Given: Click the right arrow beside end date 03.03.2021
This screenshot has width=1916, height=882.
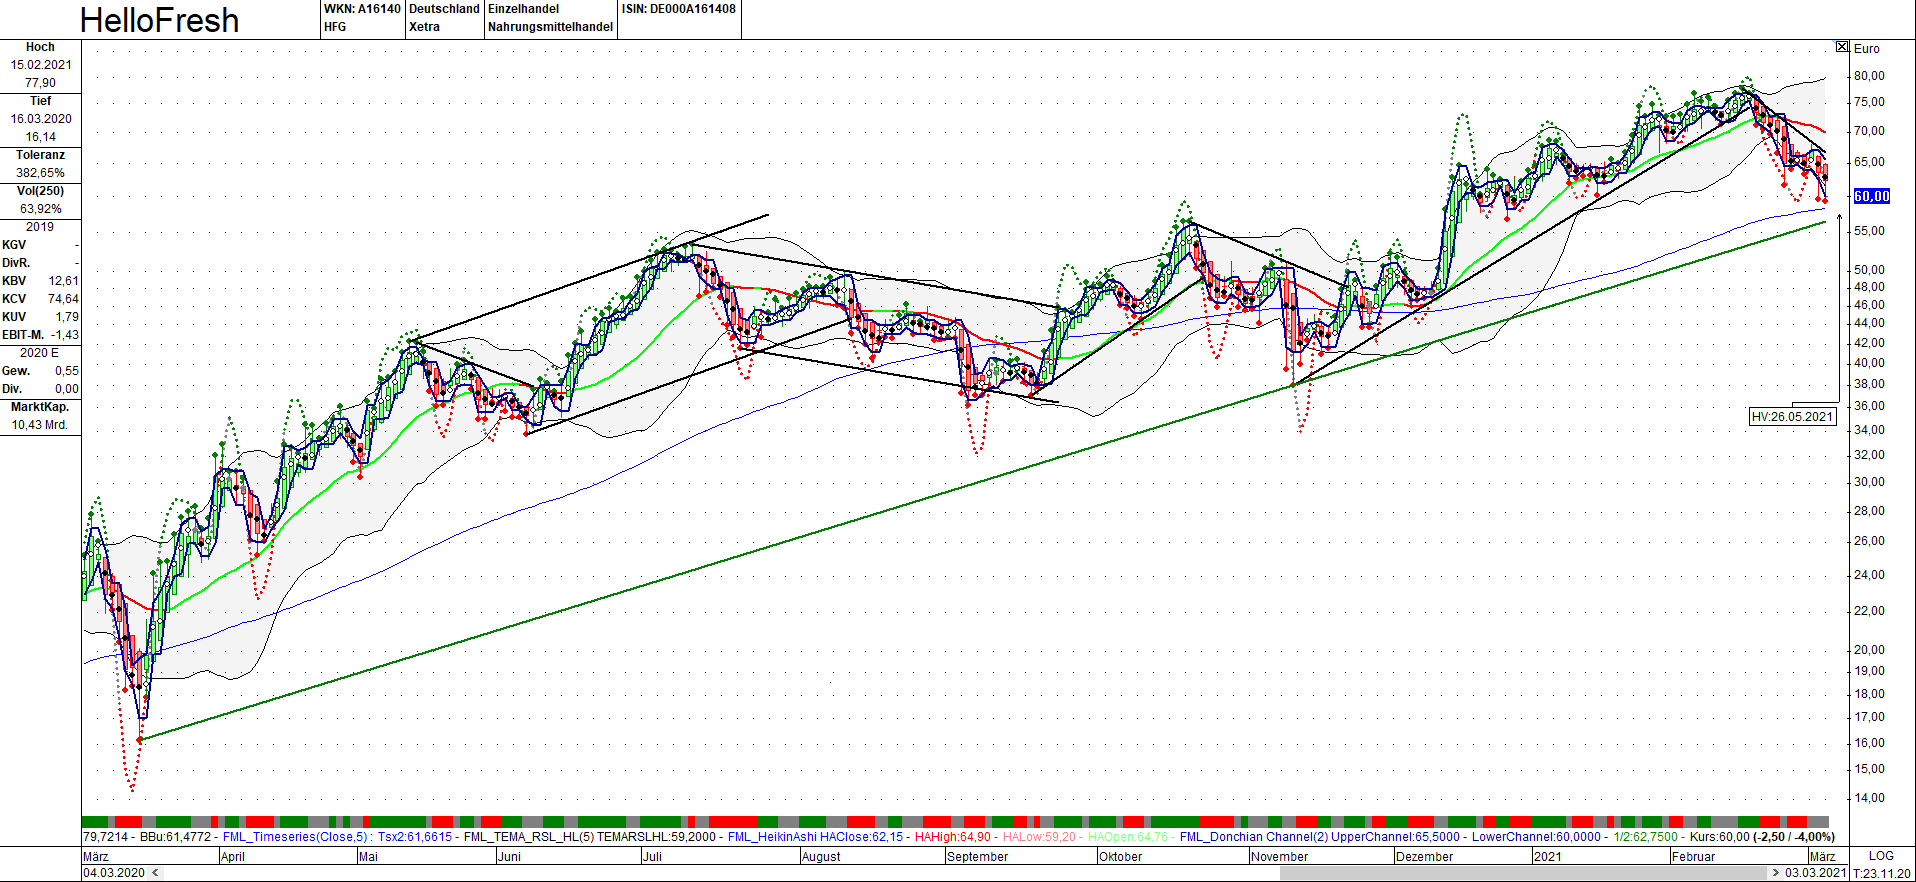Looking at the screenshot, I should point(1776,873).
